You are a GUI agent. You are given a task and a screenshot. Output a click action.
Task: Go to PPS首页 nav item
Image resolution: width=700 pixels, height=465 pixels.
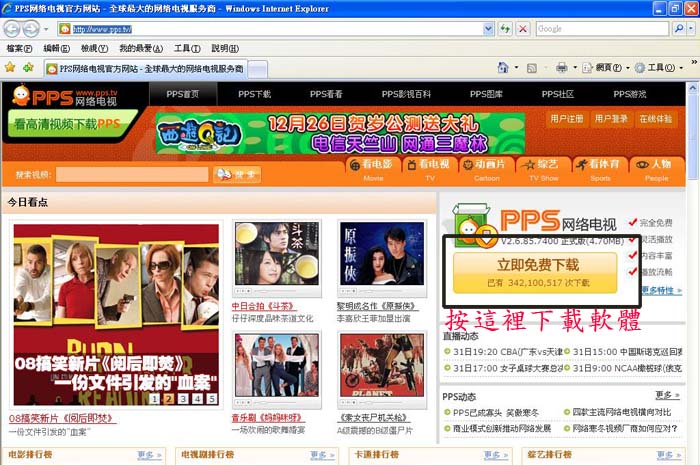[183, 94]
